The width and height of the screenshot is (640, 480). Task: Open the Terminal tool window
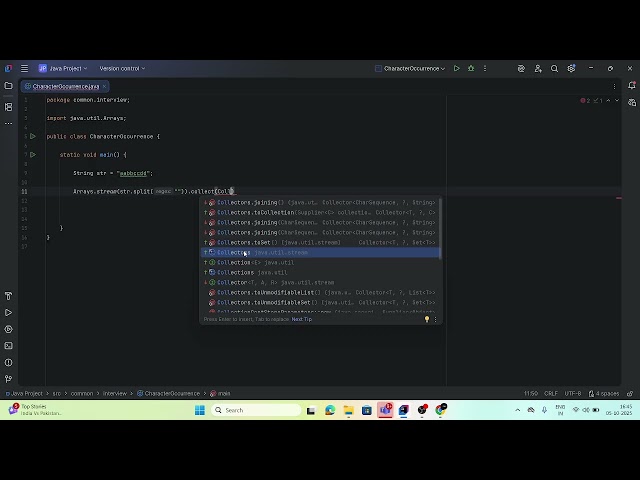[8, 346]
